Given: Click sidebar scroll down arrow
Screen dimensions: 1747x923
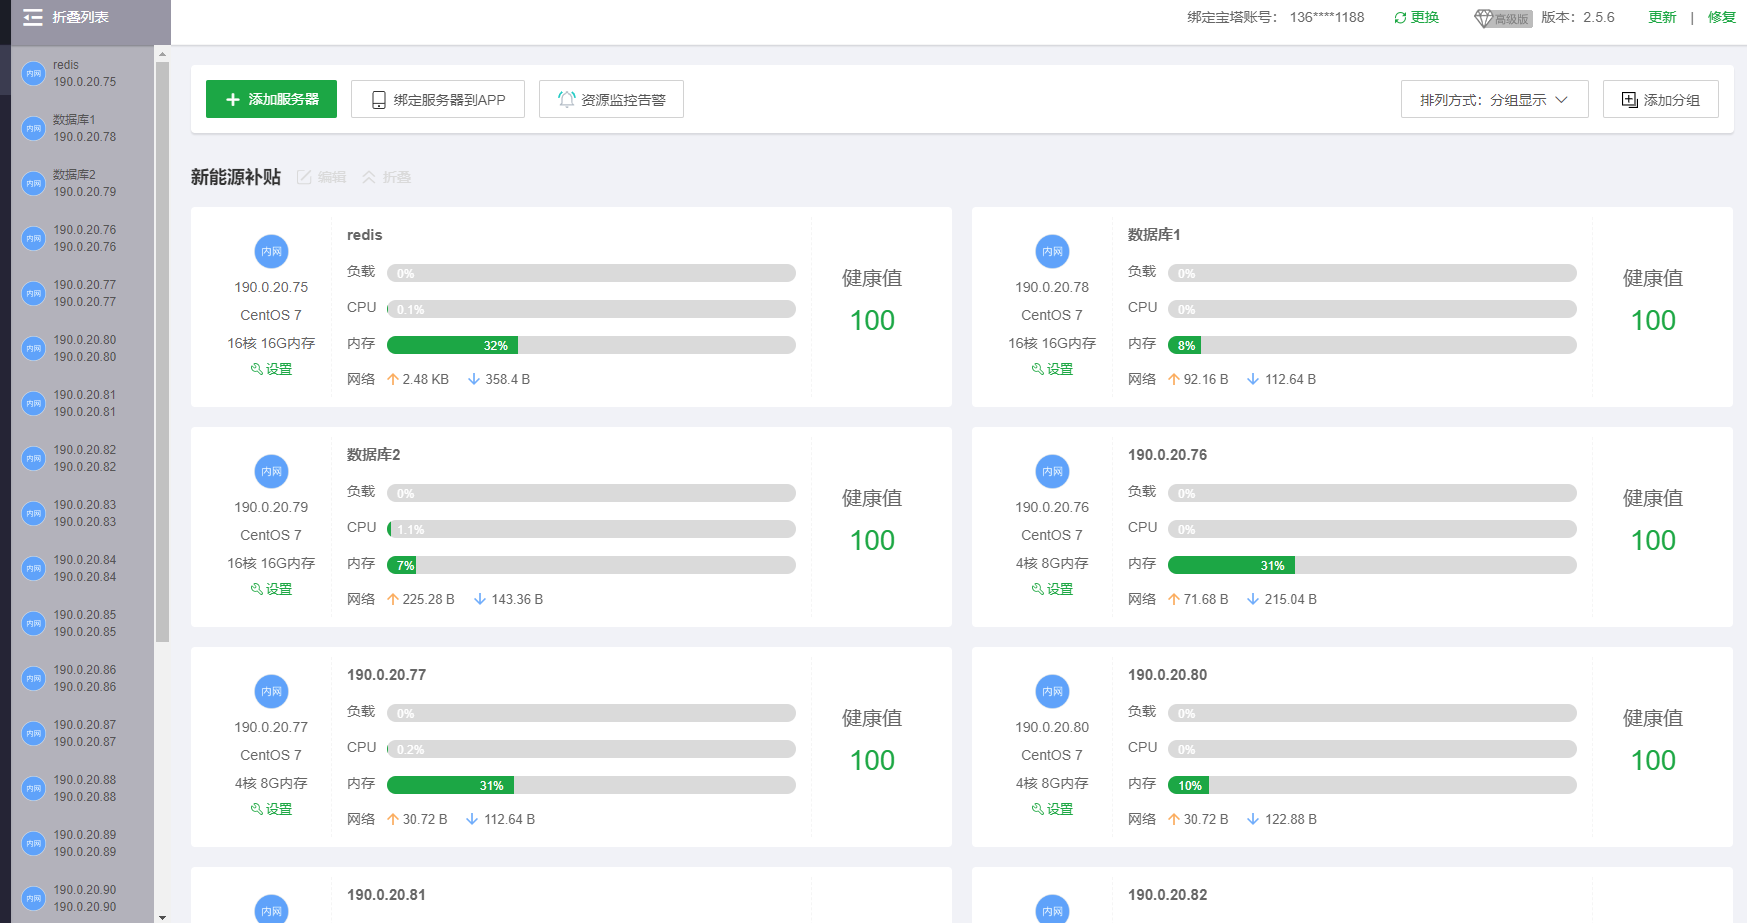Looking at the screenshot, I should pyautogui.click(x=162, y=916).
